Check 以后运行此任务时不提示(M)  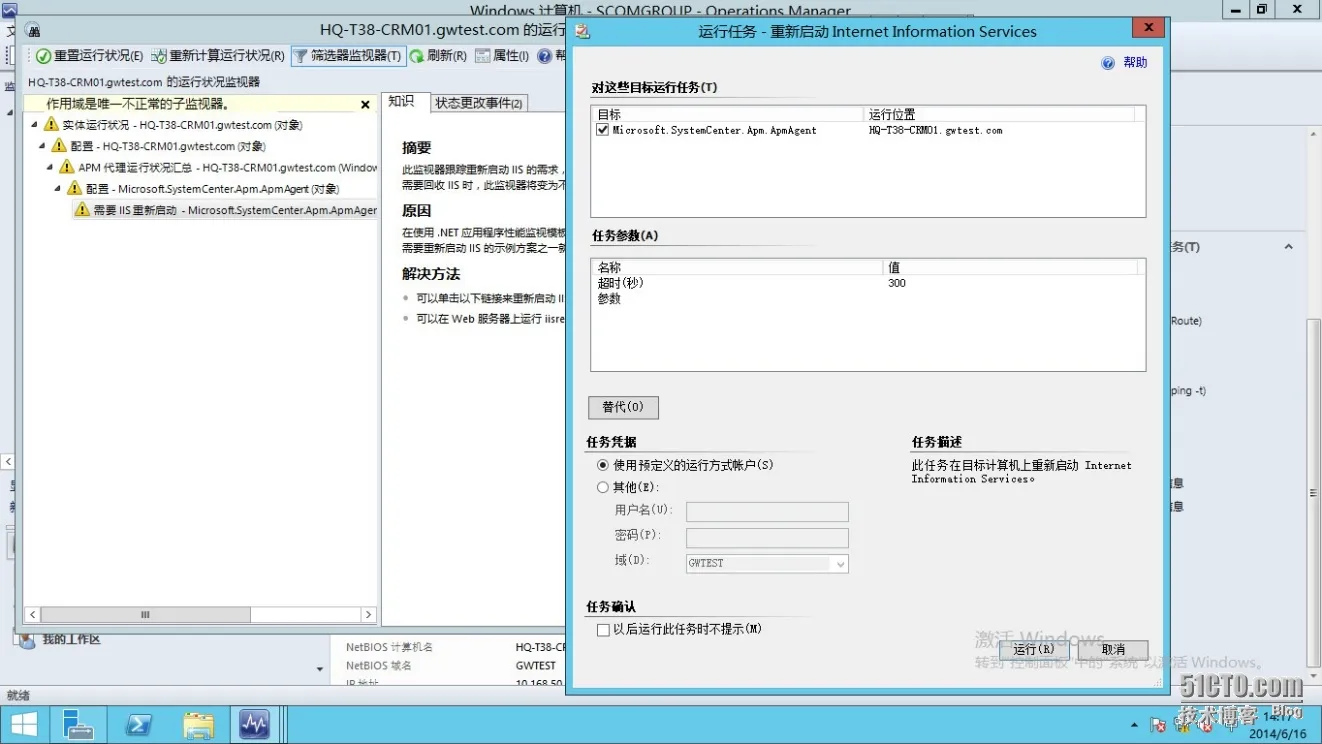point(603,630)
